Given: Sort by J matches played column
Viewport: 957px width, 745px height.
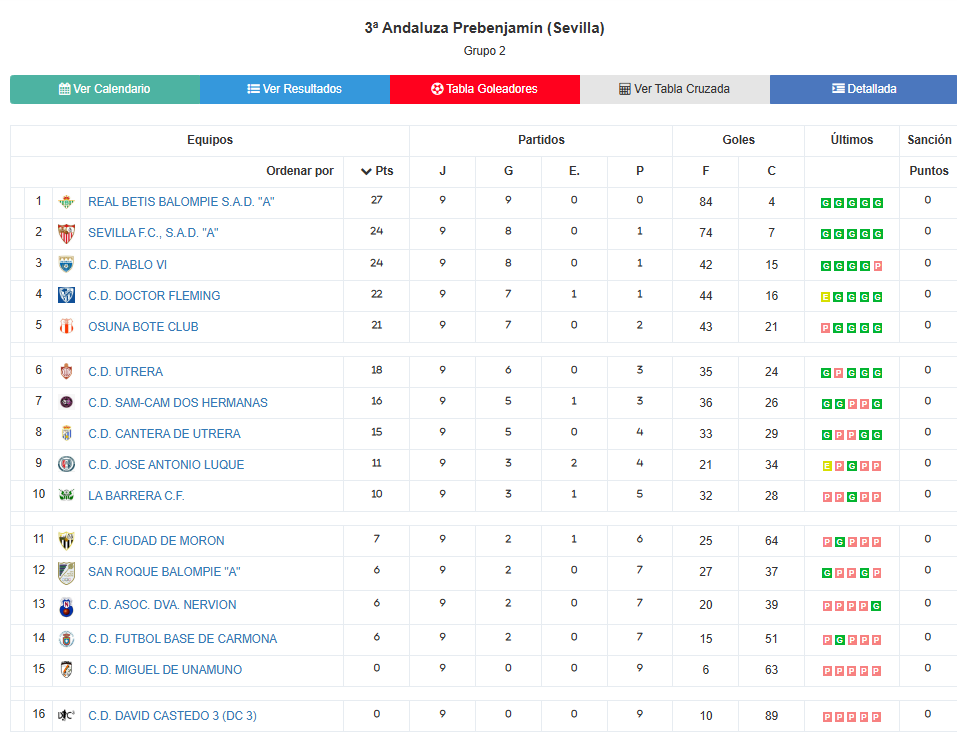Looking at the screenshot, I should point(442,171).
